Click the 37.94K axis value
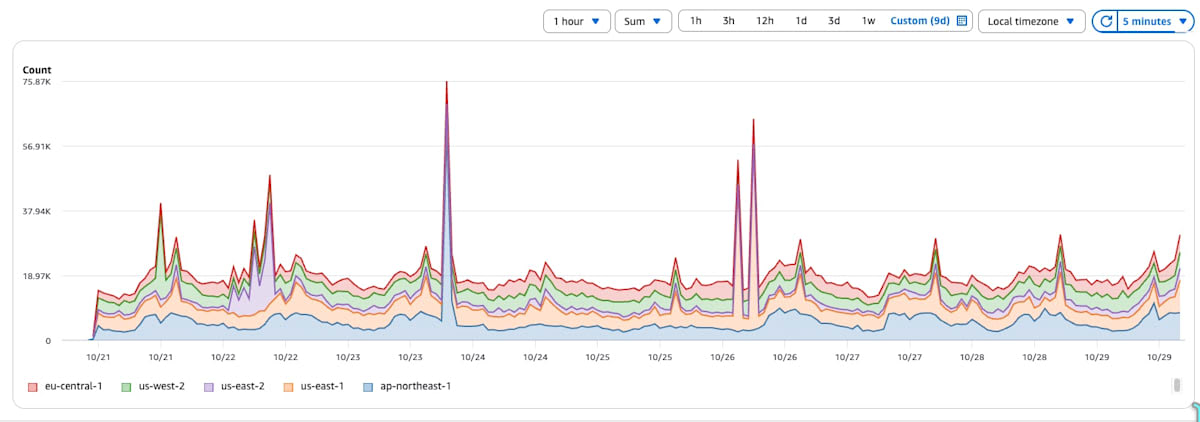1200x422 pixels. tap(37, 212)
